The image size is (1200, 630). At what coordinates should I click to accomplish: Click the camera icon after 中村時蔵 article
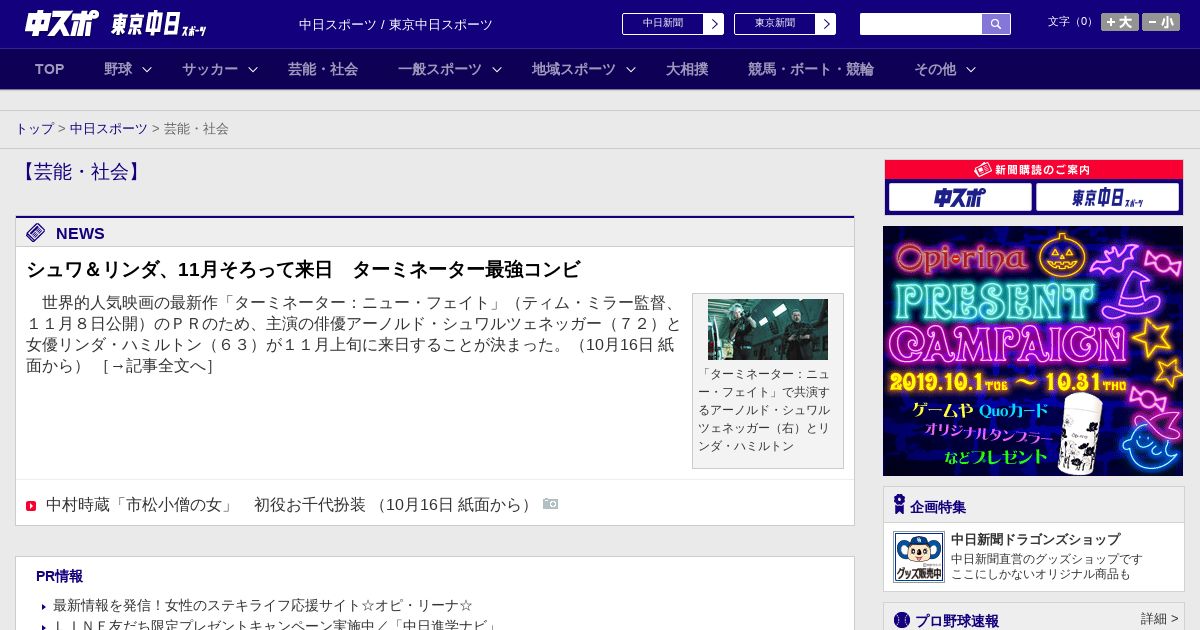(551, 504)
